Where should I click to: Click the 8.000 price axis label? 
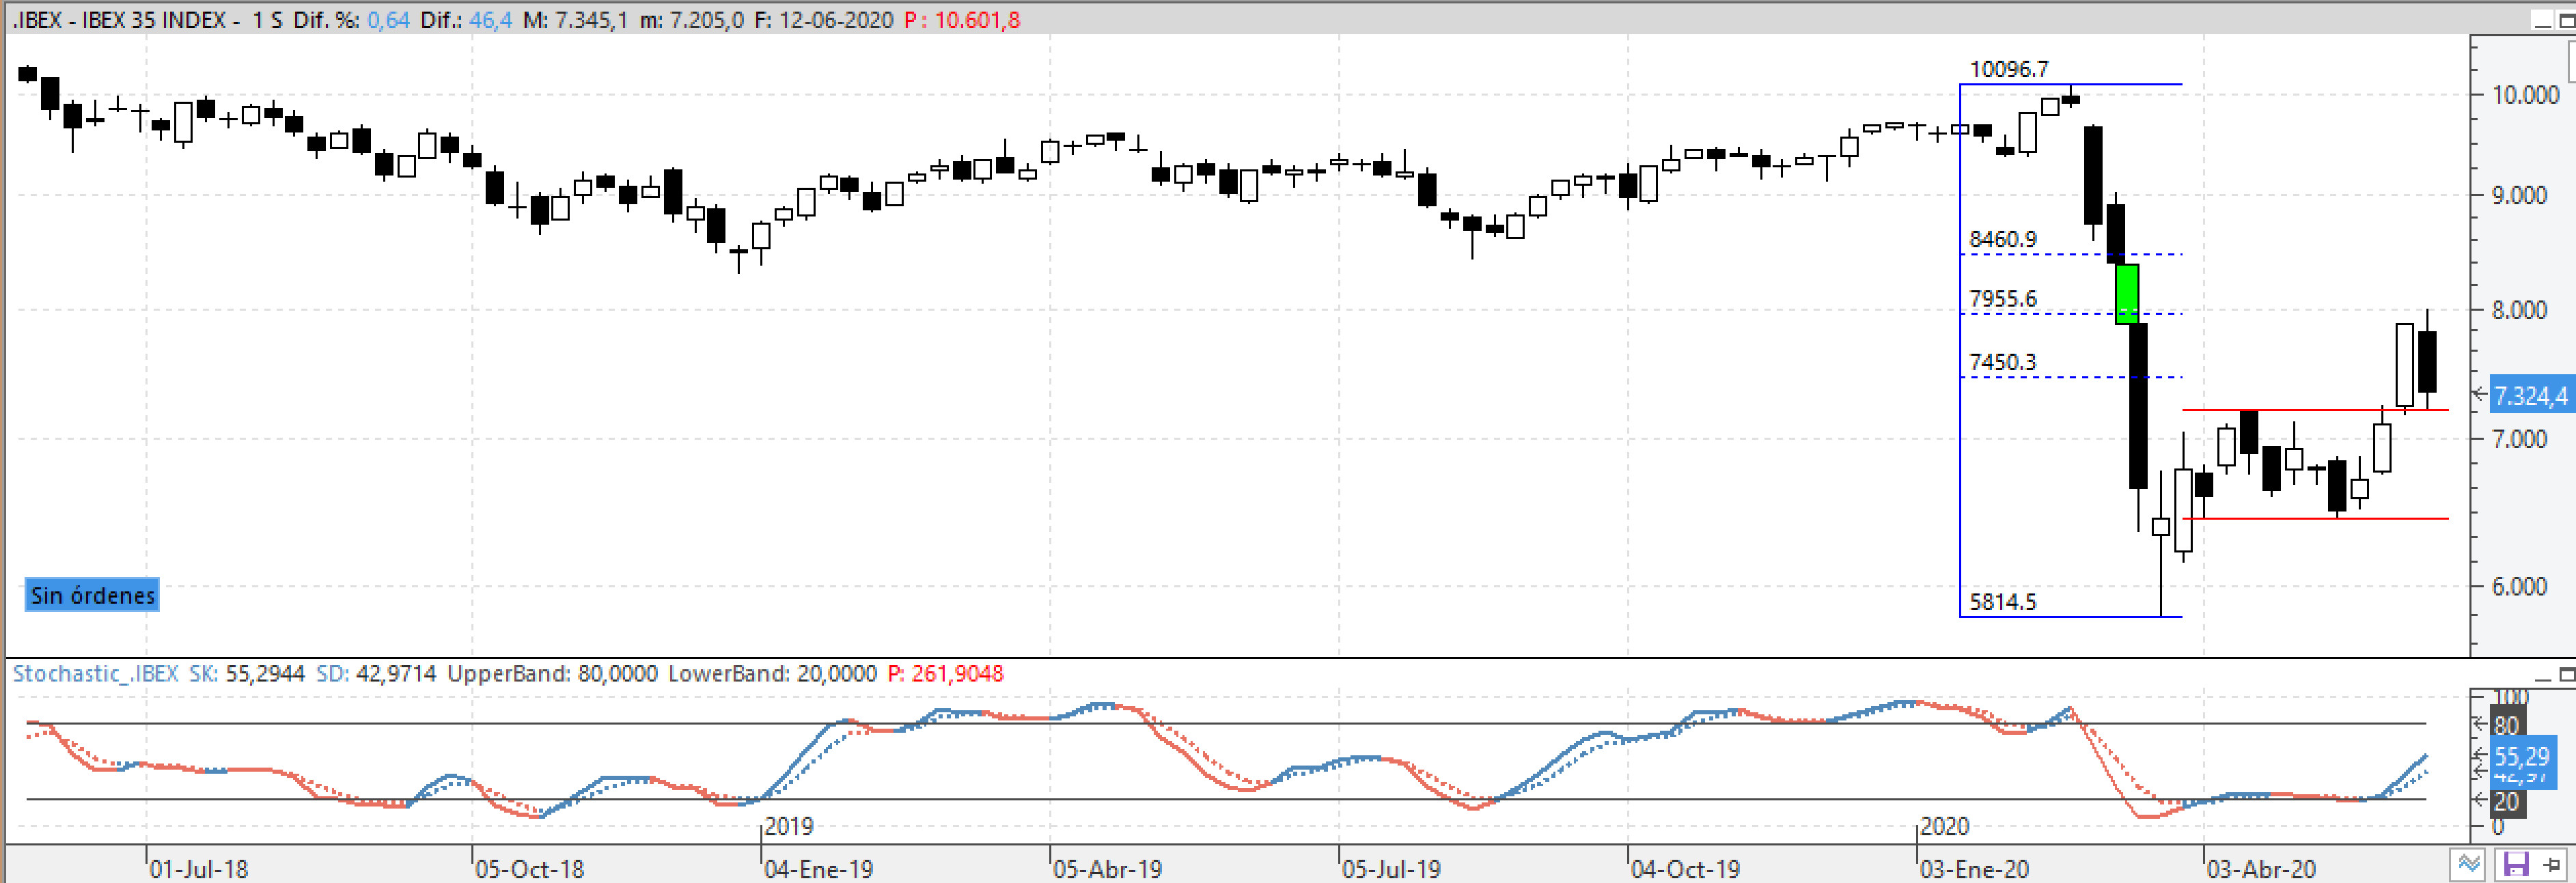point(2519,310)
